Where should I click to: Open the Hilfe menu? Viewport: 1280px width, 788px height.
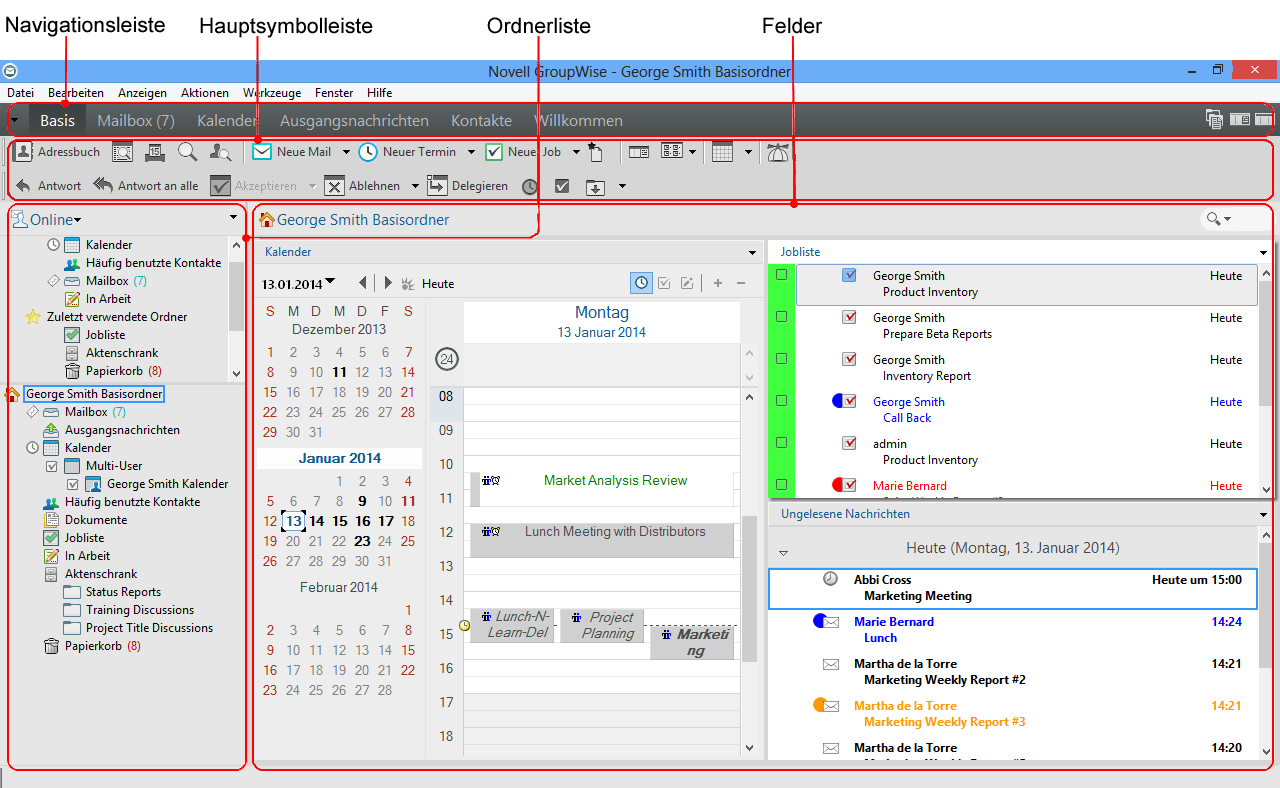[x=379, y=93]
